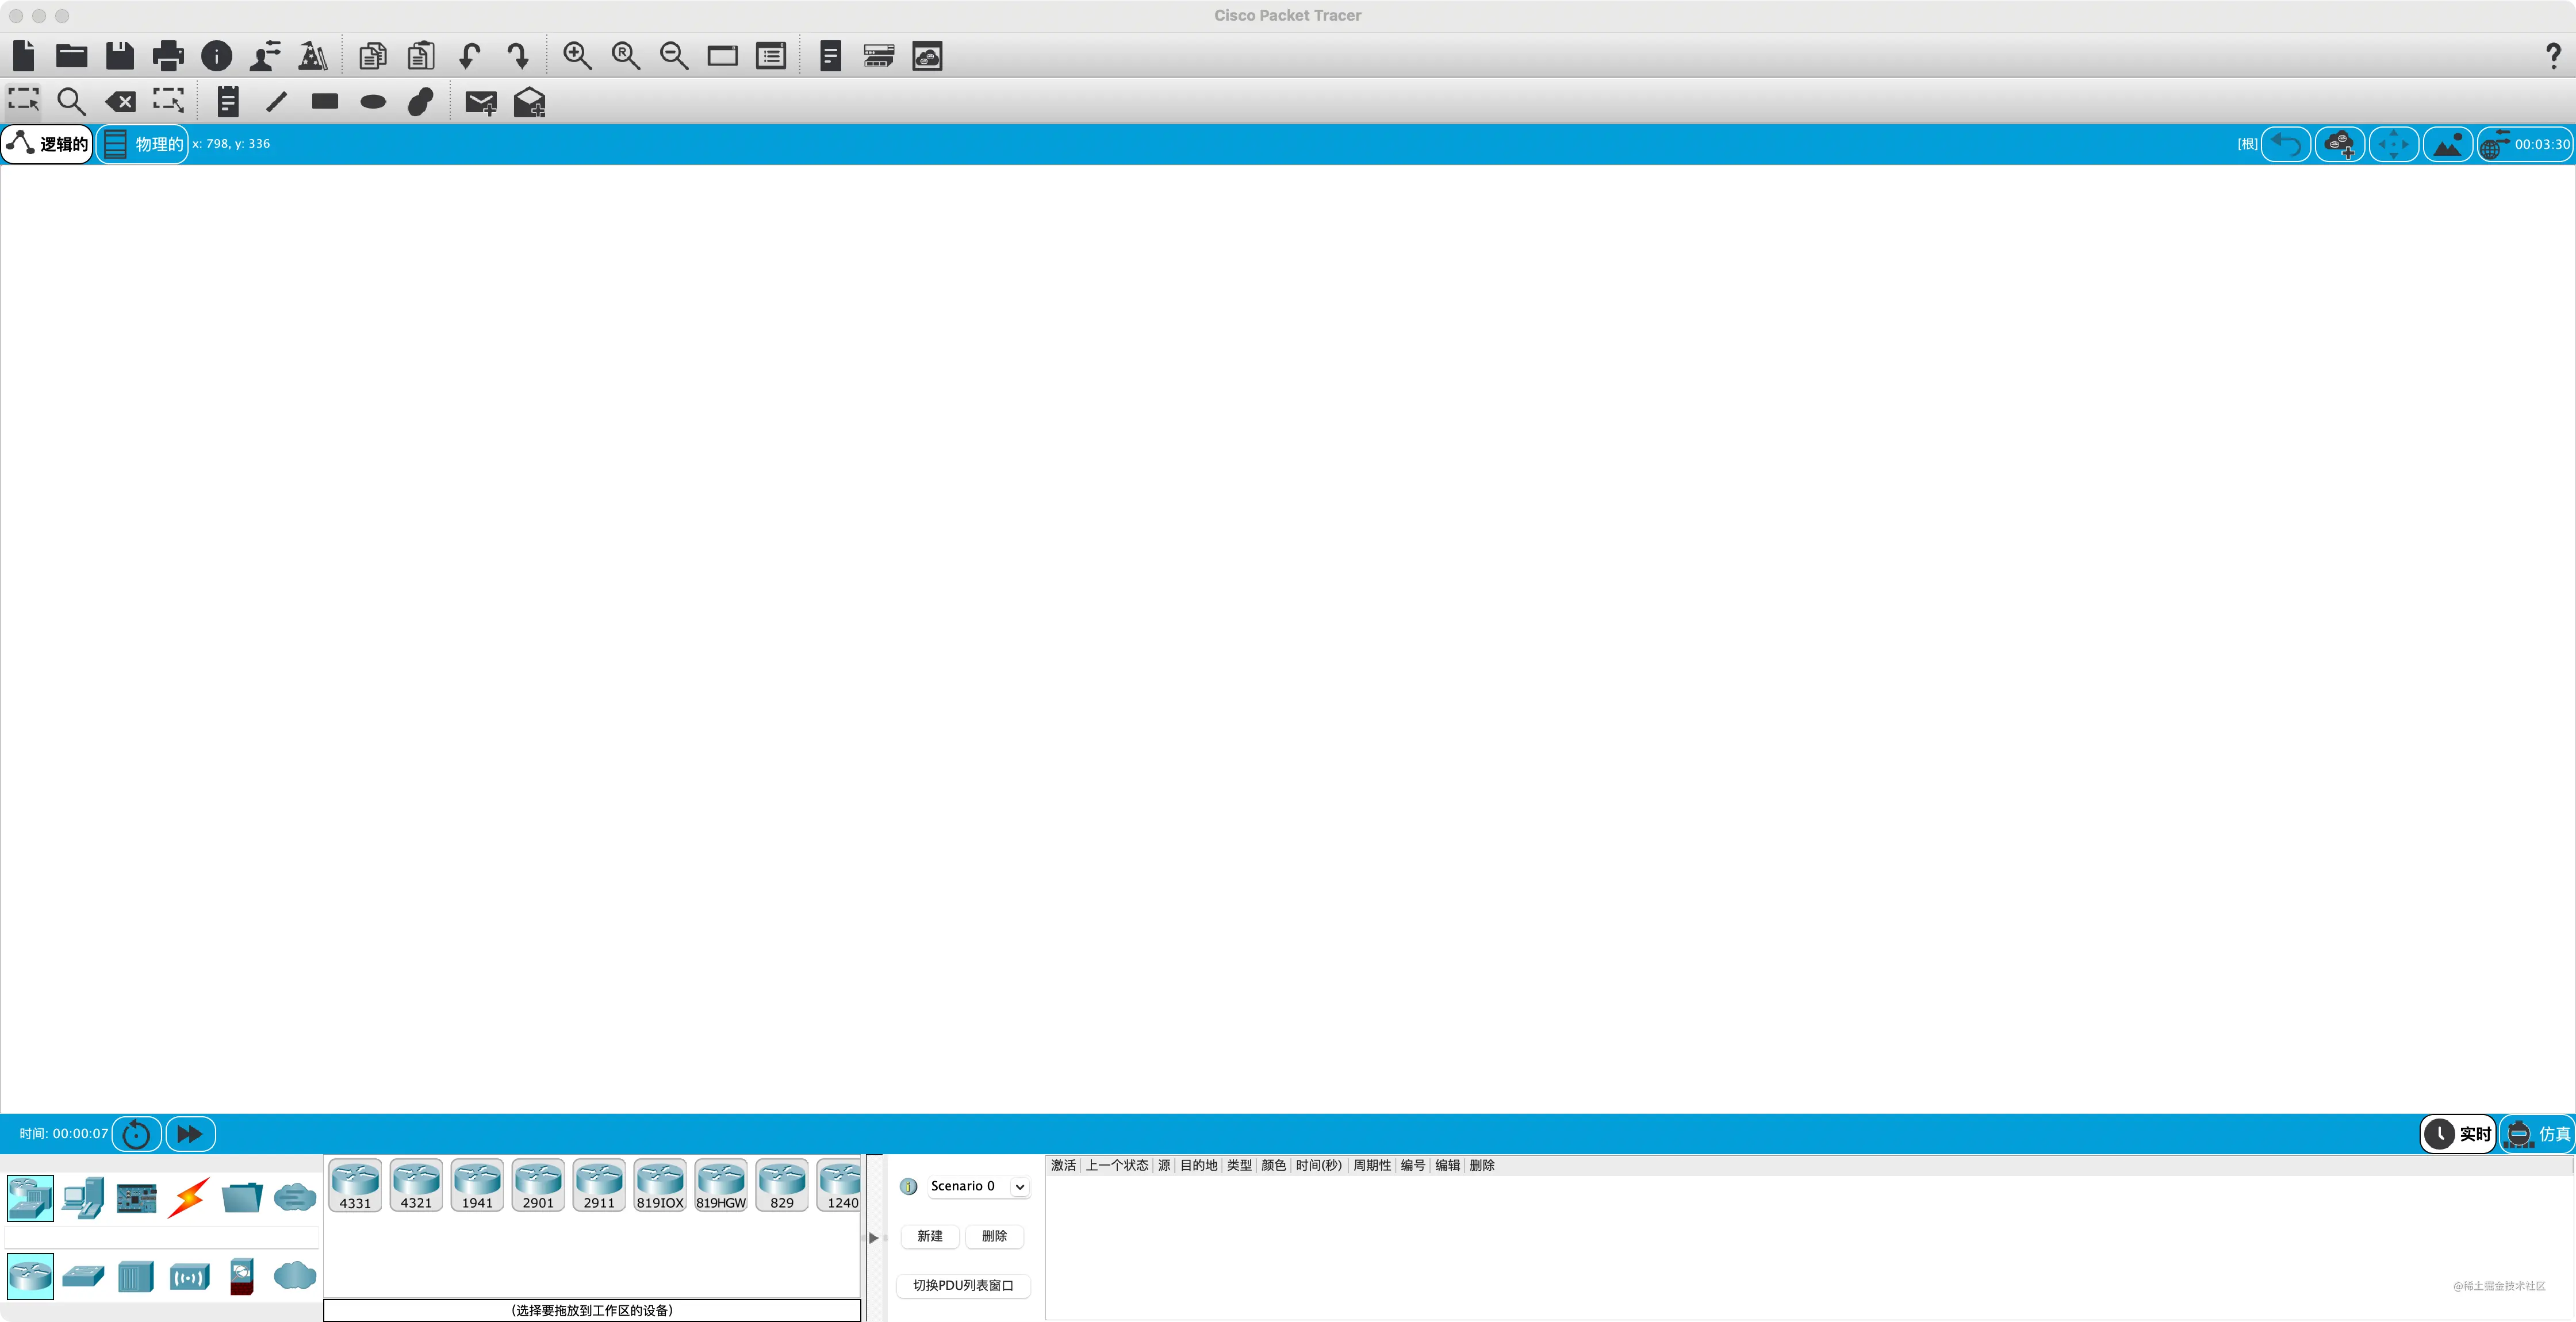The width and height of the screenshot is (2576, 1322).
Task: Switch to 仿真 simulation mode
Action: [2537, 1133]
